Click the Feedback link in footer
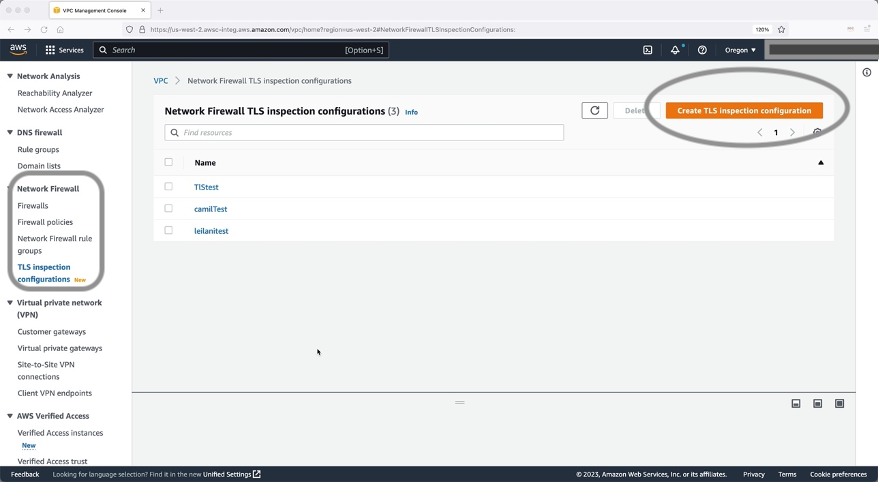The width and height of the screenshot is (879, 483). pos(25,474)
